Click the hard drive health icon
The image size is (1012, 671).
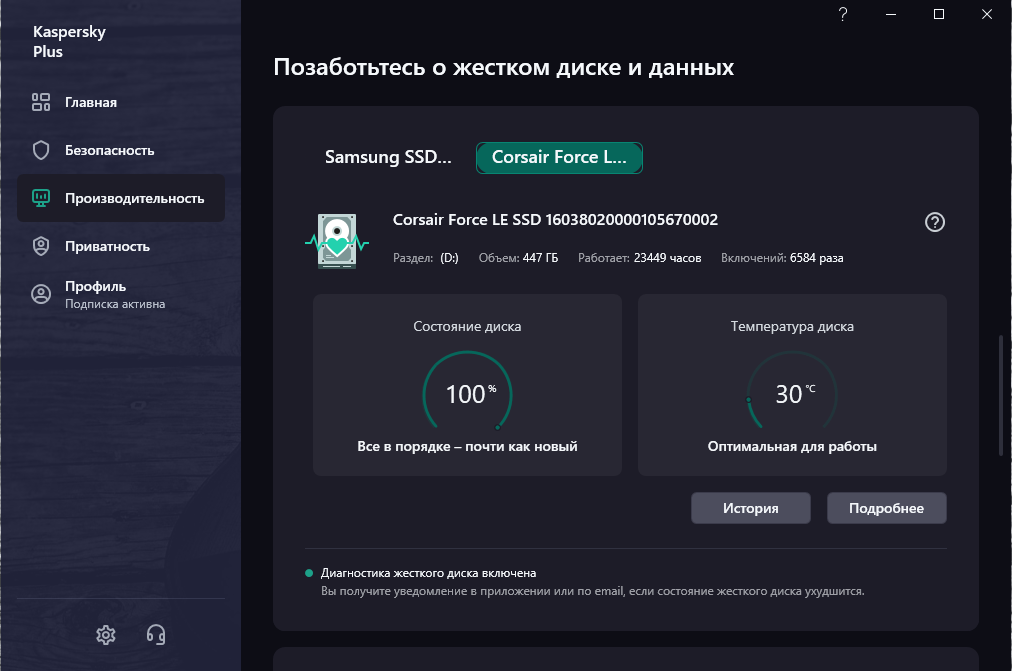tap(337, 241)
